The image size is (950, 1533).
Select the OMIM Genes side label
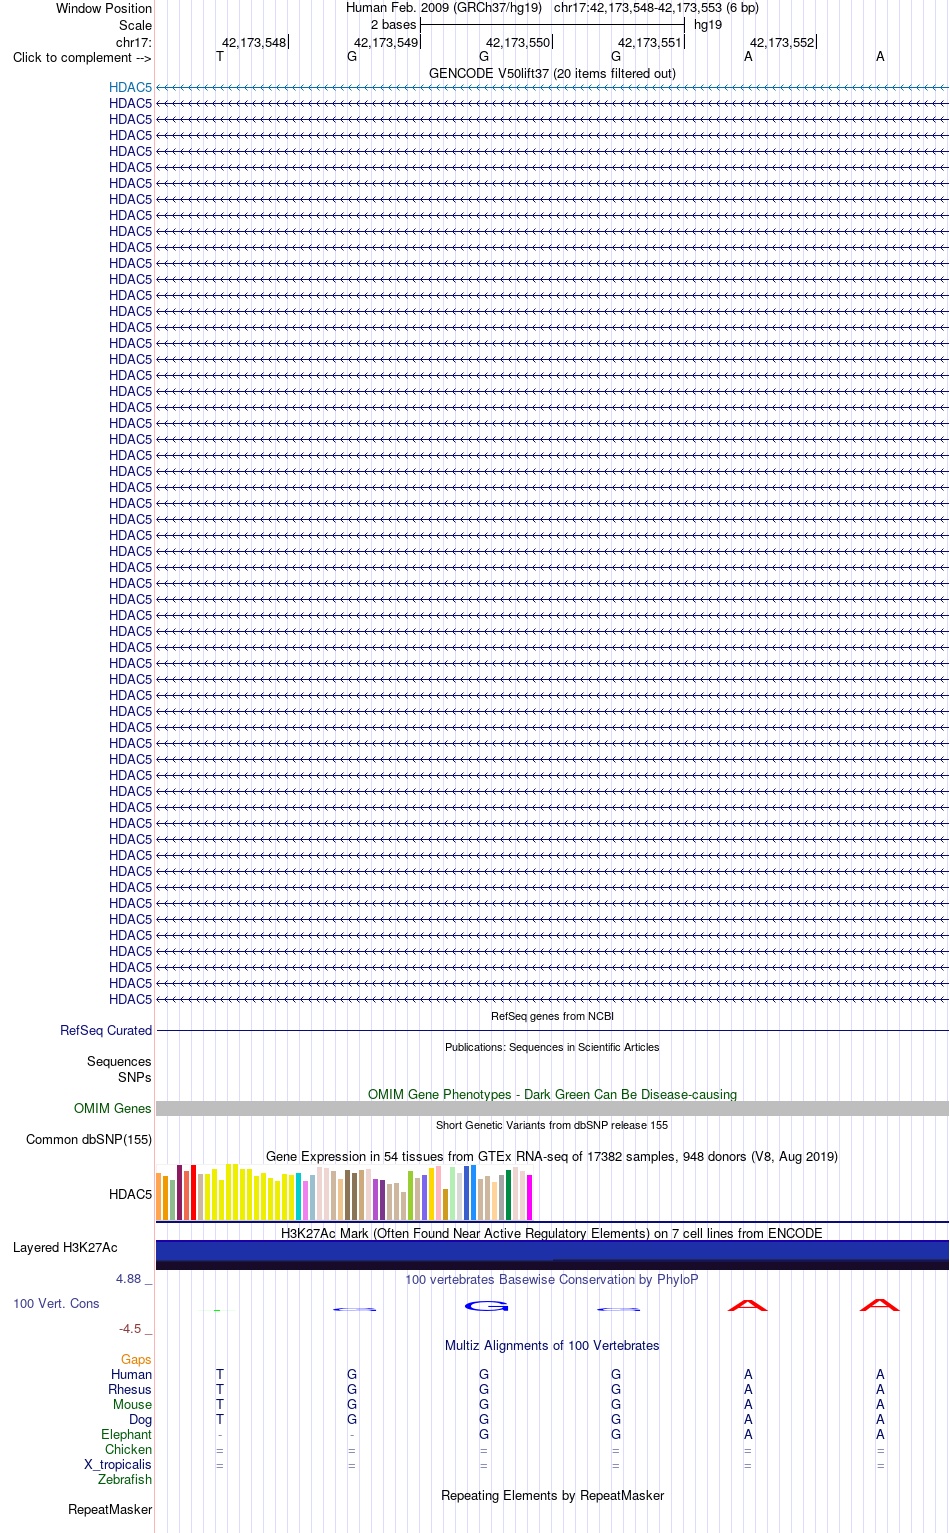[x=113, y=1108]
